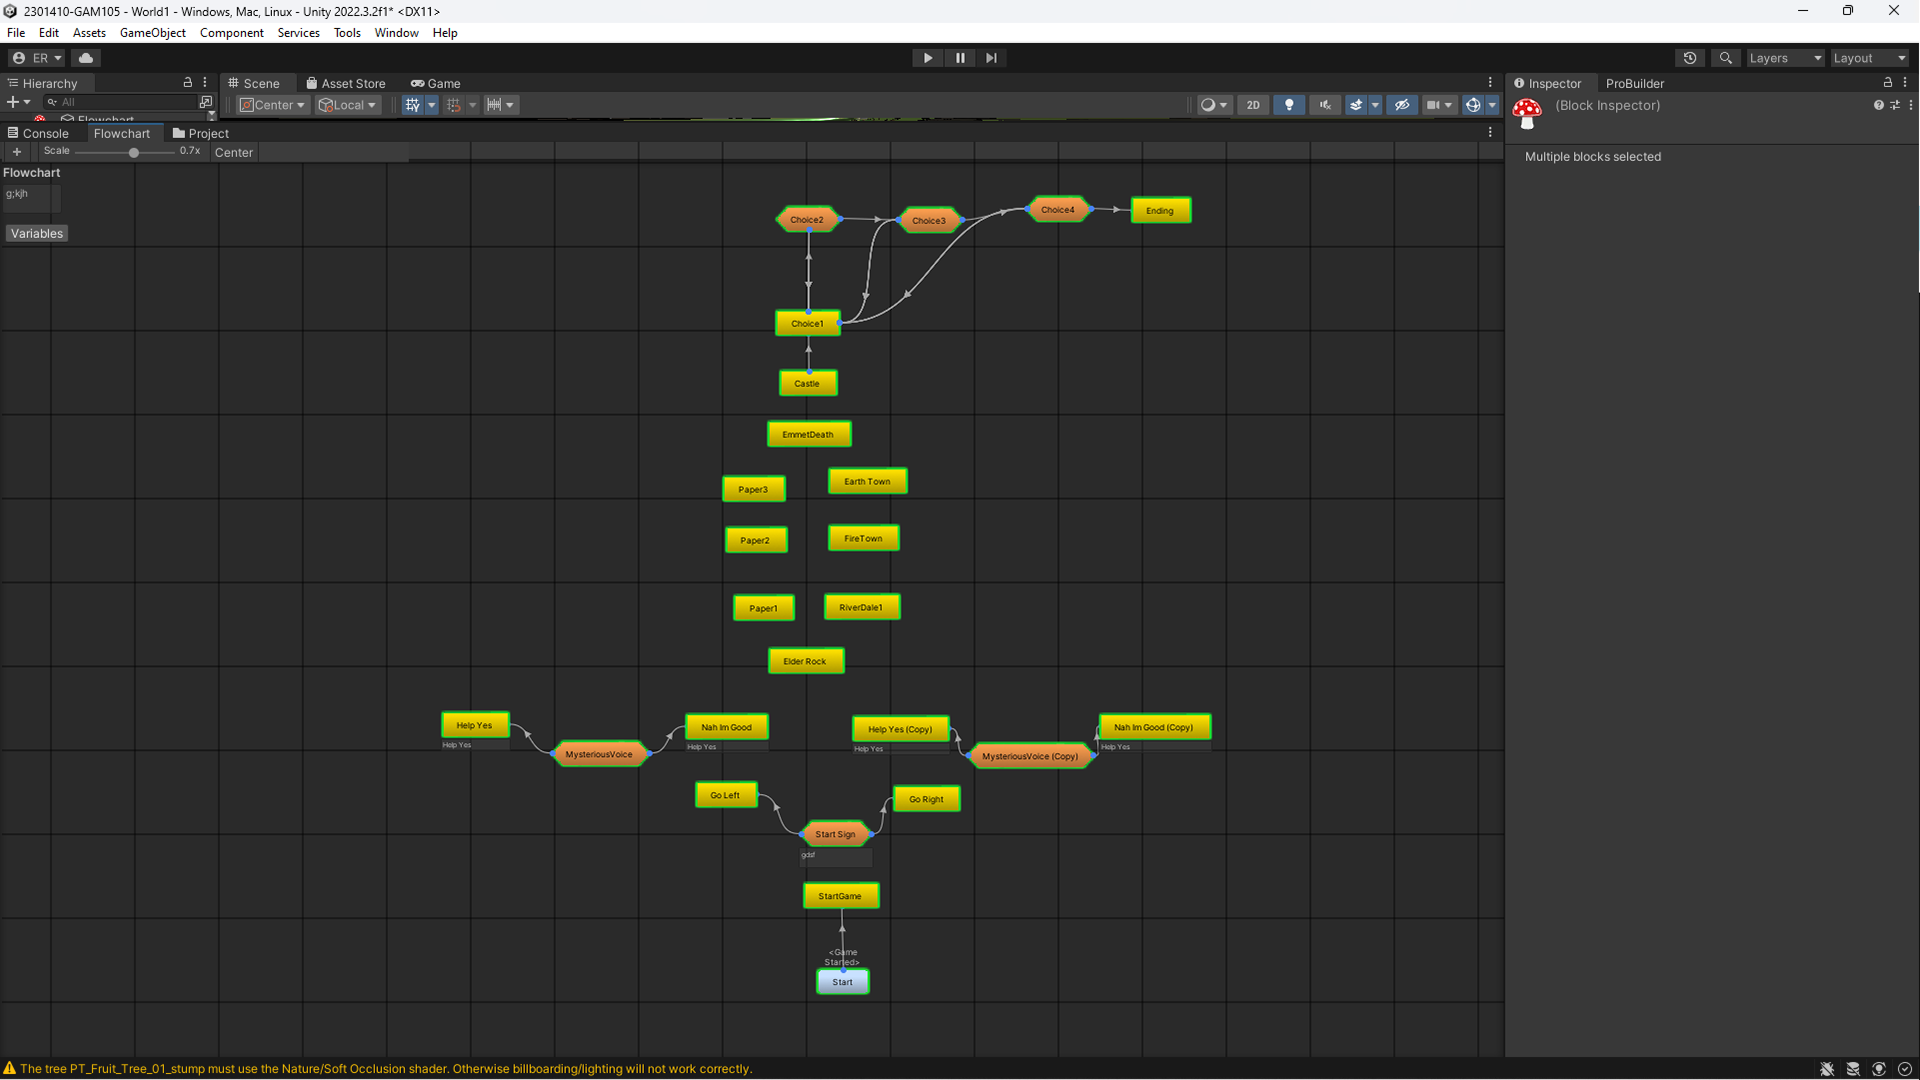1920x1080 pixels.
Task: Click the warning message in status bar
Action: (386, 1069)
